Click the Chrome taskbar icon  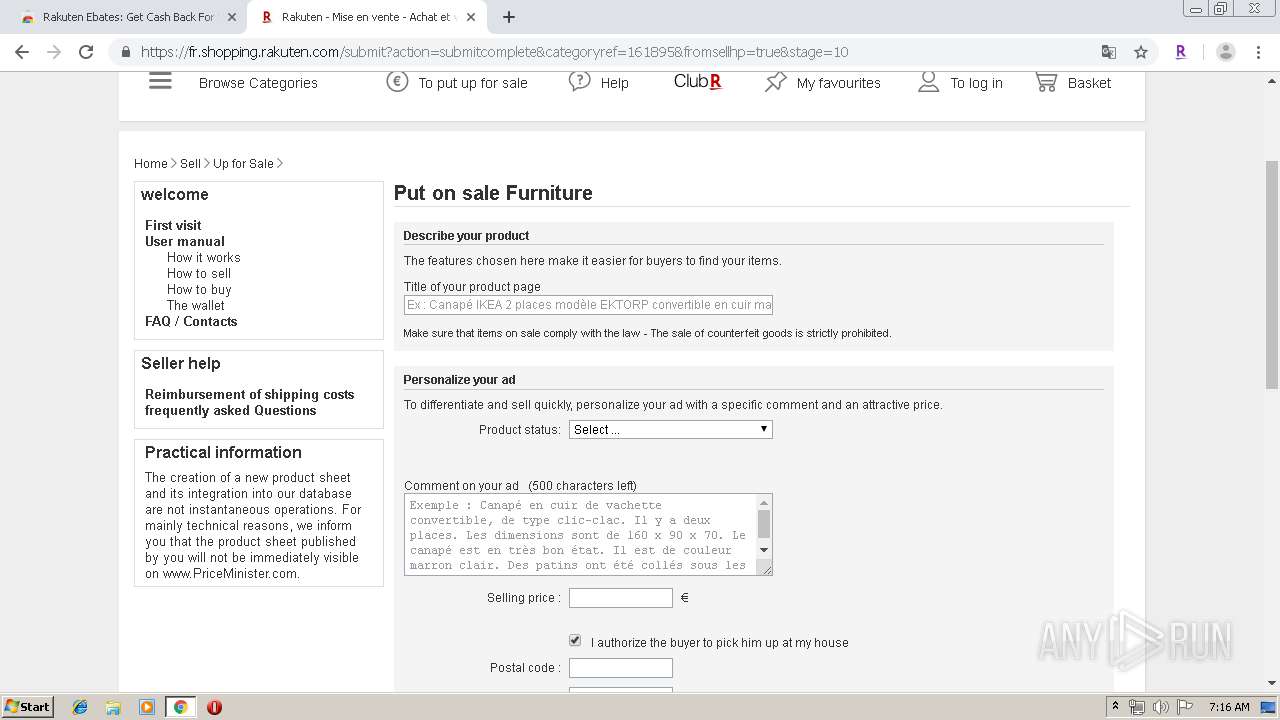180,707
